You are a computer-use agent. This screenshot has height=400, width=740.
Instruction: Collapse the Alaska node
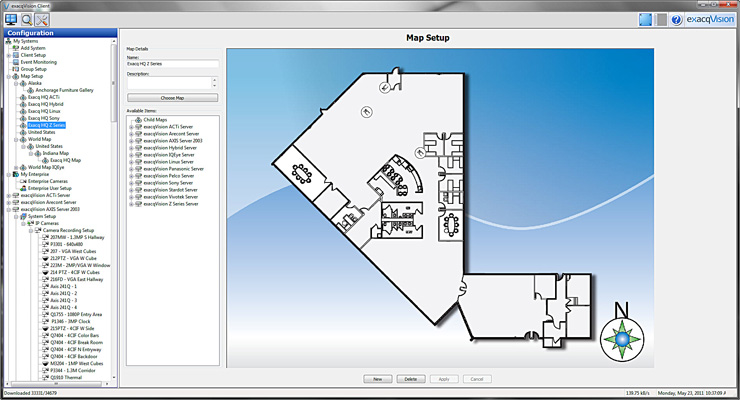16,83
